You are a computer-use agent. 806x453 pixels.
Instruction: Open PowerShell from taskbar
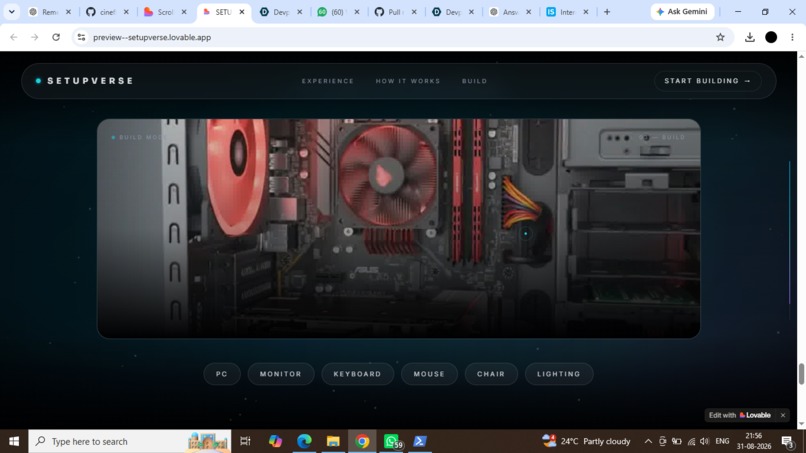(x=420, y=441)
